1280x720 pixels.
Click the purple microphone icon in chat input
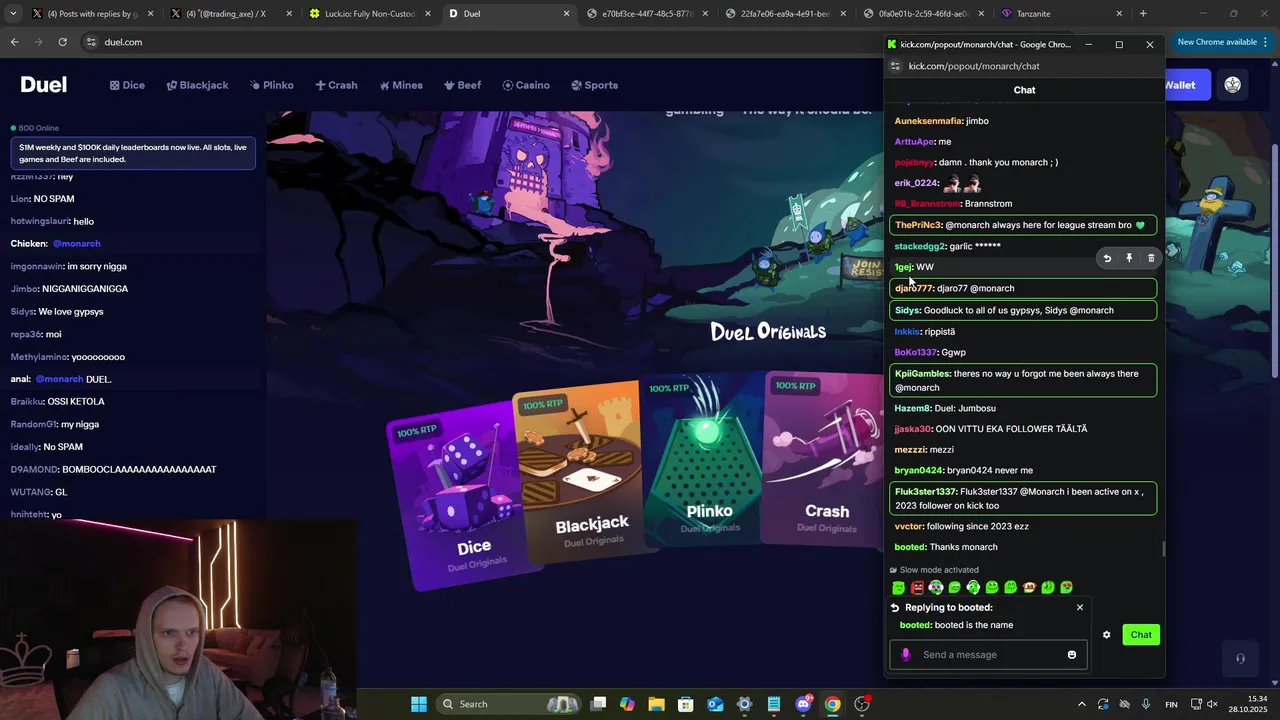[906, 655]
